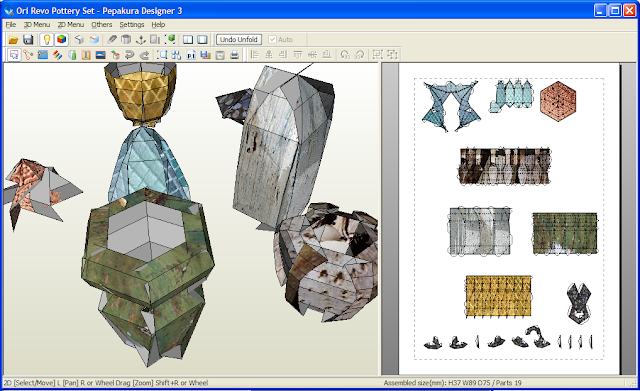This screenshot has width=640, height=391.
Task: Click the arrange parts squares icon
Action: [176, 55]
